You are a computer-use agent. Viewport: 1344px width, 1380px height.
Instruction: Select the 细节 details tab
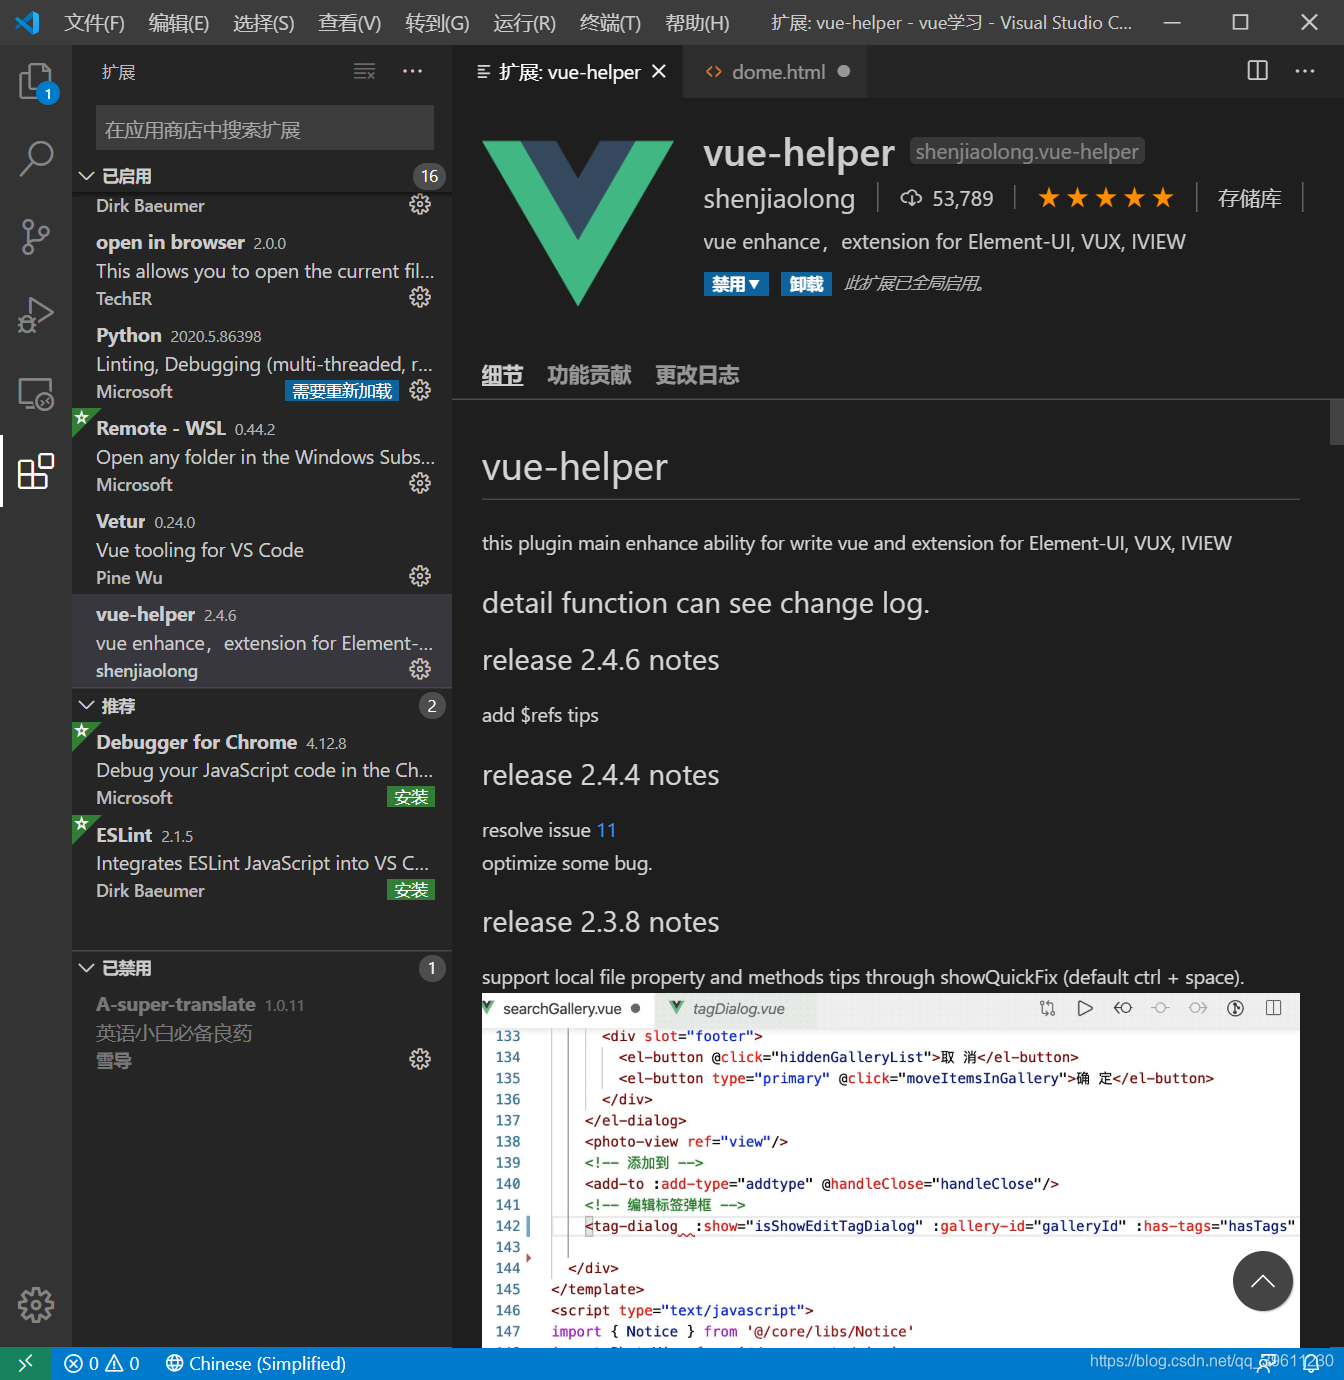[502, 375]
